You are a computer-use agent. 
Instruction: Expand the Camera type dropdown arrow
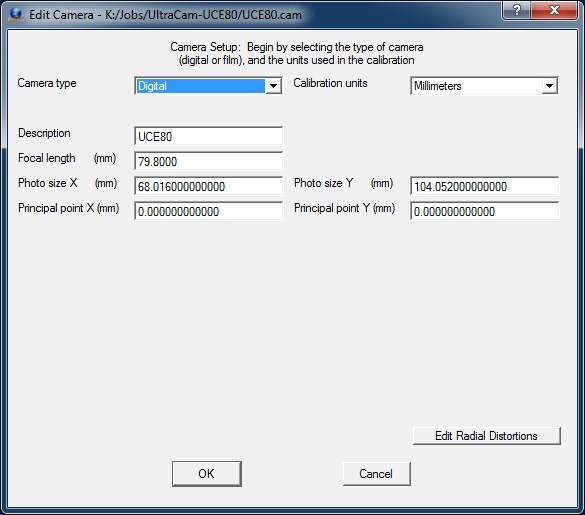point(273,86)
